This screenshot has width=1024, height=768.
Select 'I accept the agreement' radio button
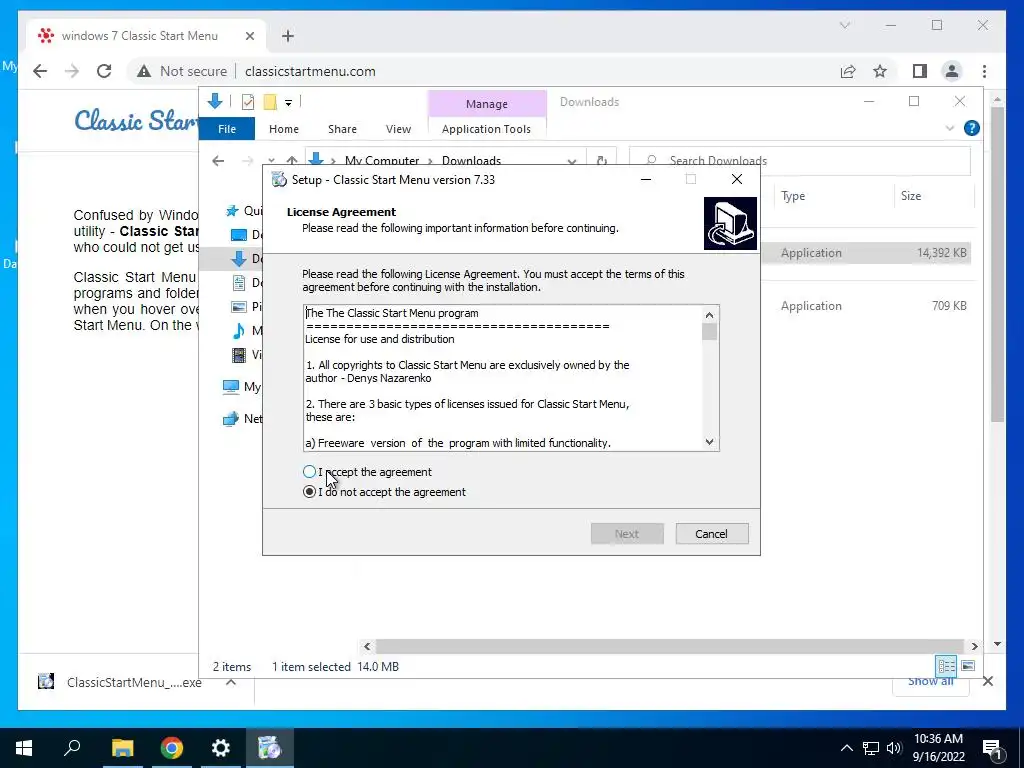point(310,472)
